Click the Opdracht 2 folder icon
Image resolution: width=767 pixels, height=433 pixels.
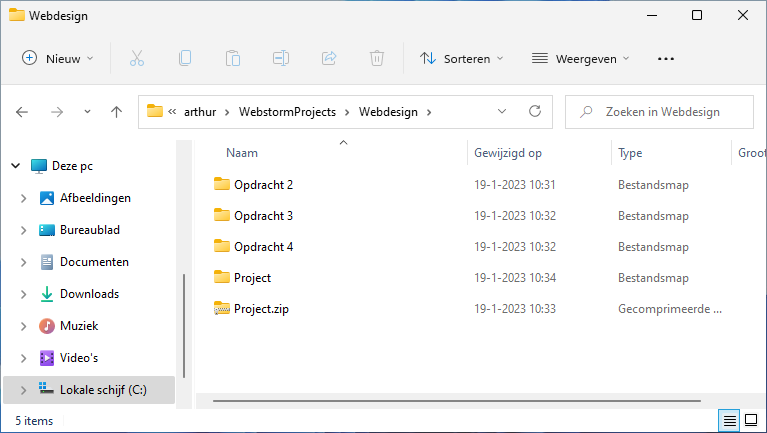point(222,184)
